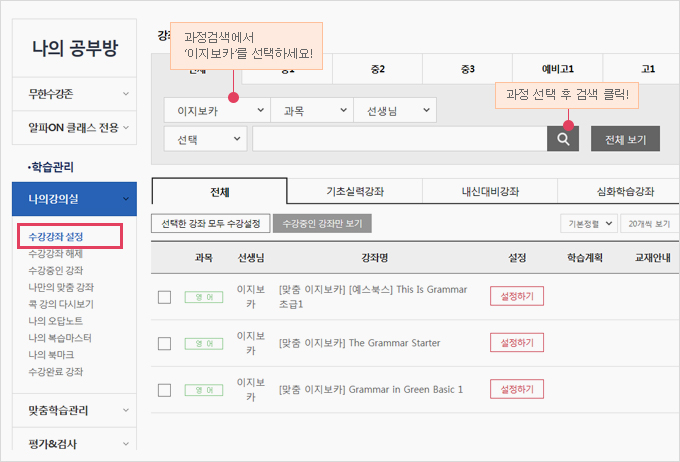Open the 이지보카 course dropdown
680x462 pixels.
point(217,110)
